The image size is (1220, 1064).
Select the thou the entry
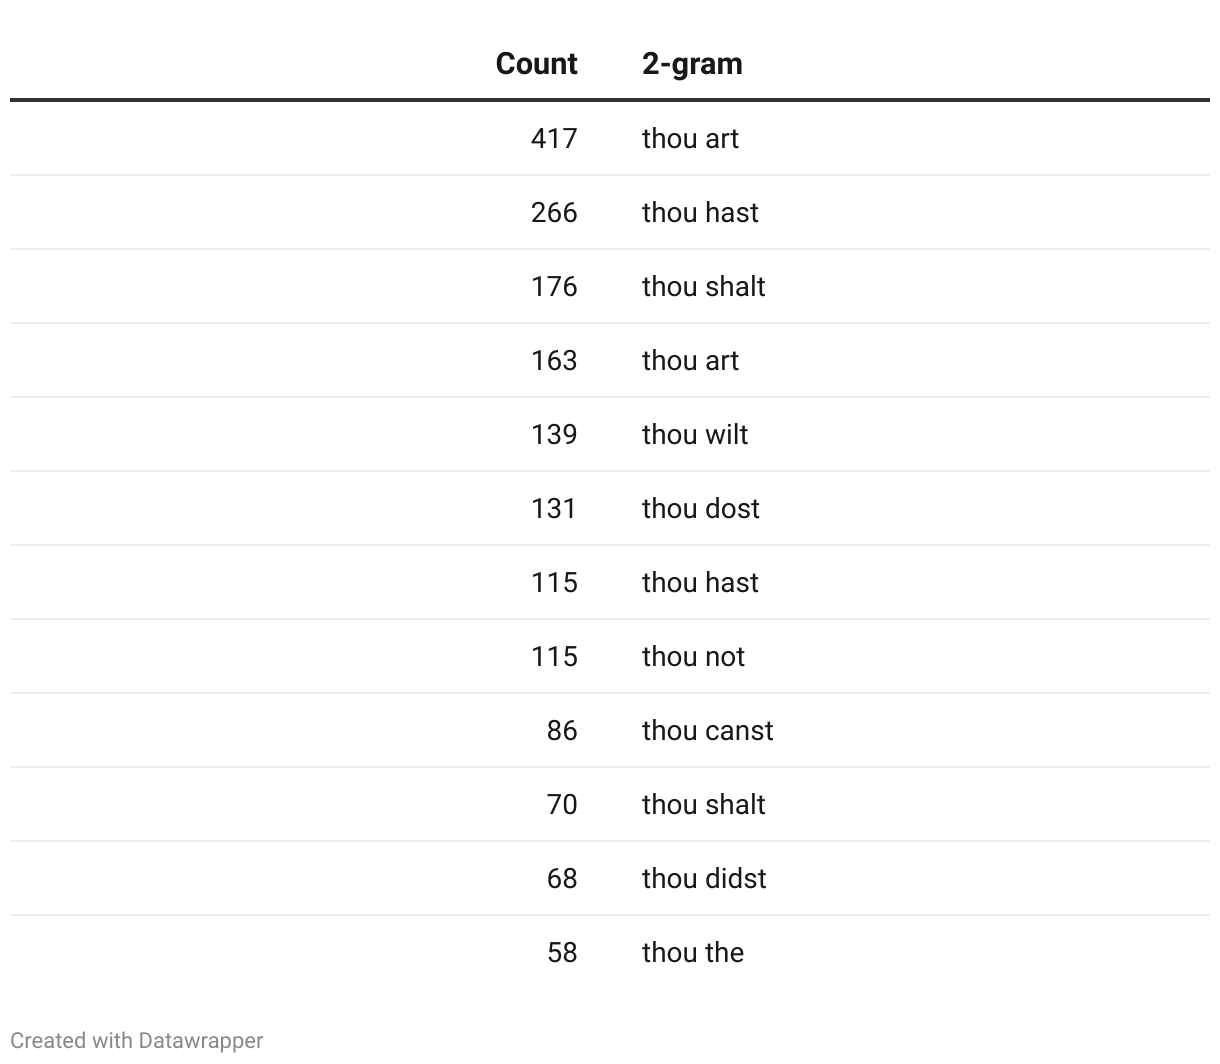point(693,952)
